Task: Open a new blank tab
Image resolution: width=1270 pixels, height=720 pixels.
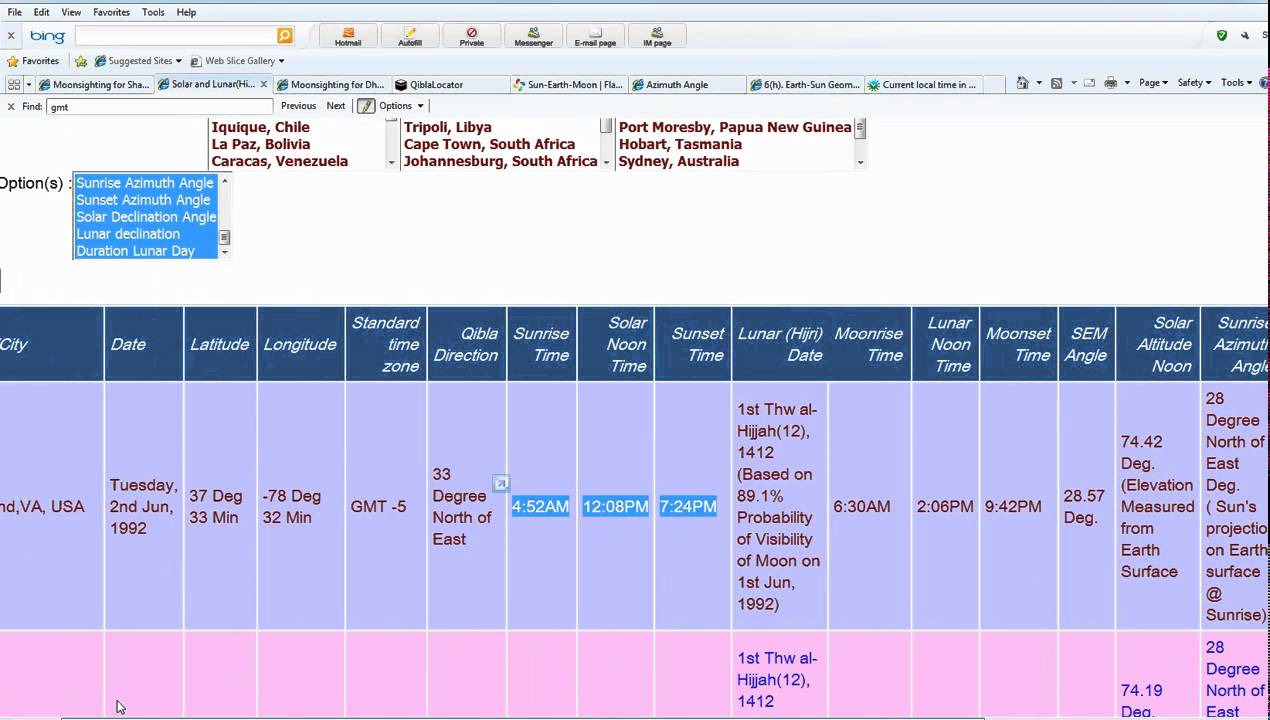Action: [994, 85]
